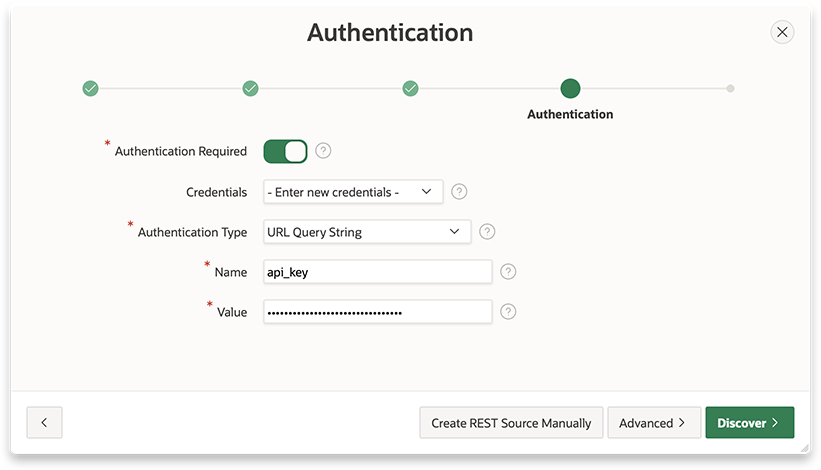Image resolution: width=821 pixels, height=470 pixels.
Task: Close the Authentication dialog with X
Action: tap(782, 32)
